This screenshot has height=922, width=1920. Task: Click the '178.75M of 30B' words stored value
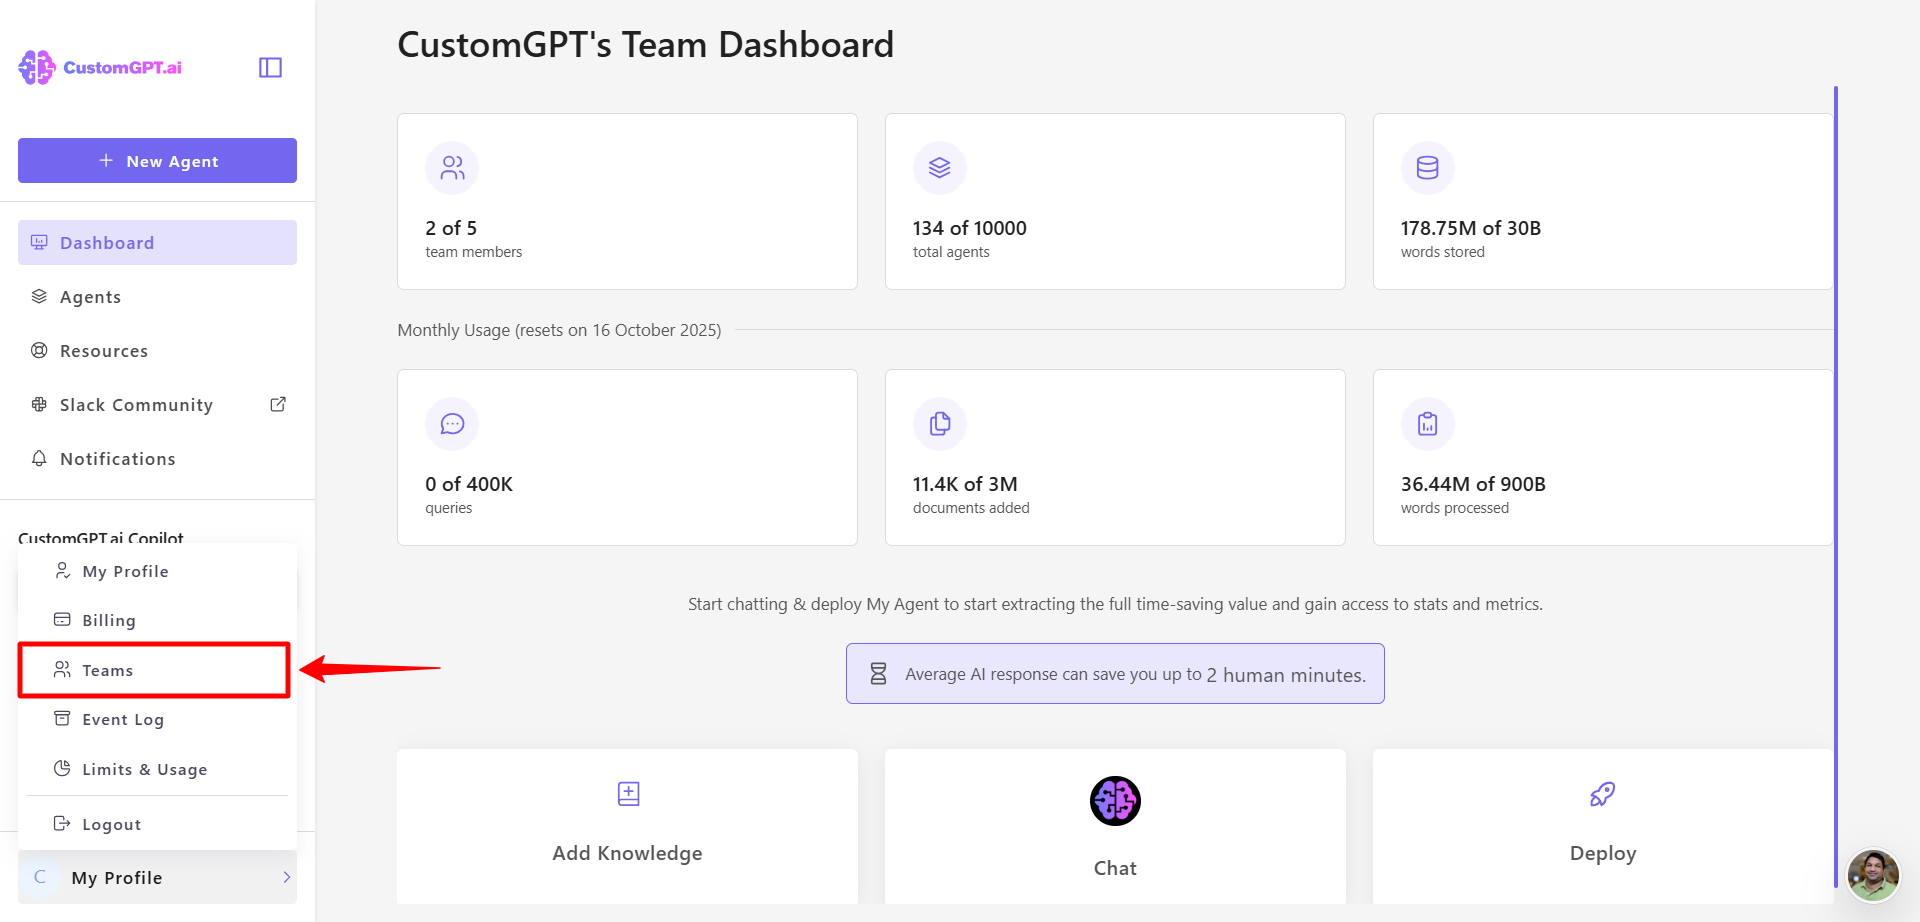point(1471,228)
